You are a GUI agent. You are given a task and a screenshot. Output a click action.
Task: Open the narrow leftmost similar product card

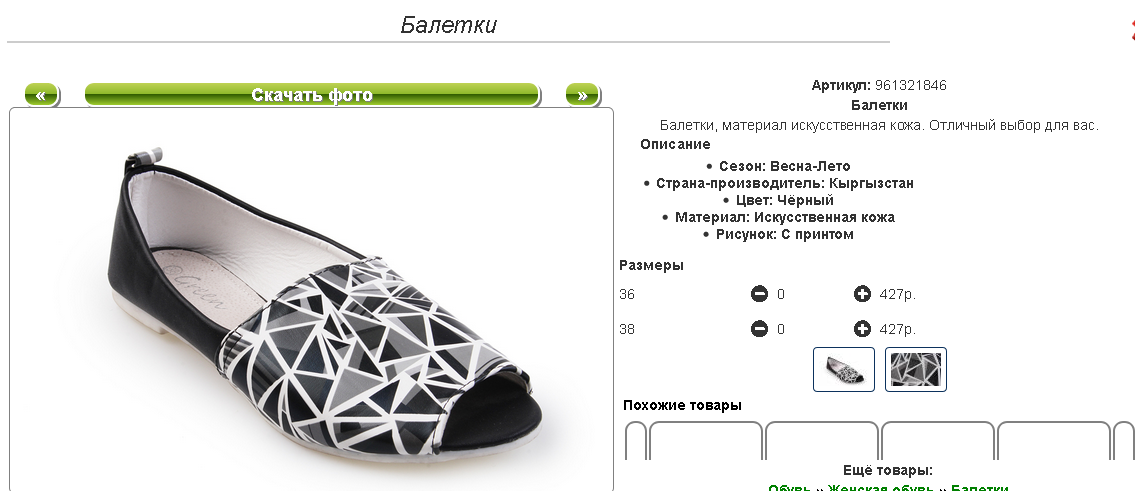[636, 440]
